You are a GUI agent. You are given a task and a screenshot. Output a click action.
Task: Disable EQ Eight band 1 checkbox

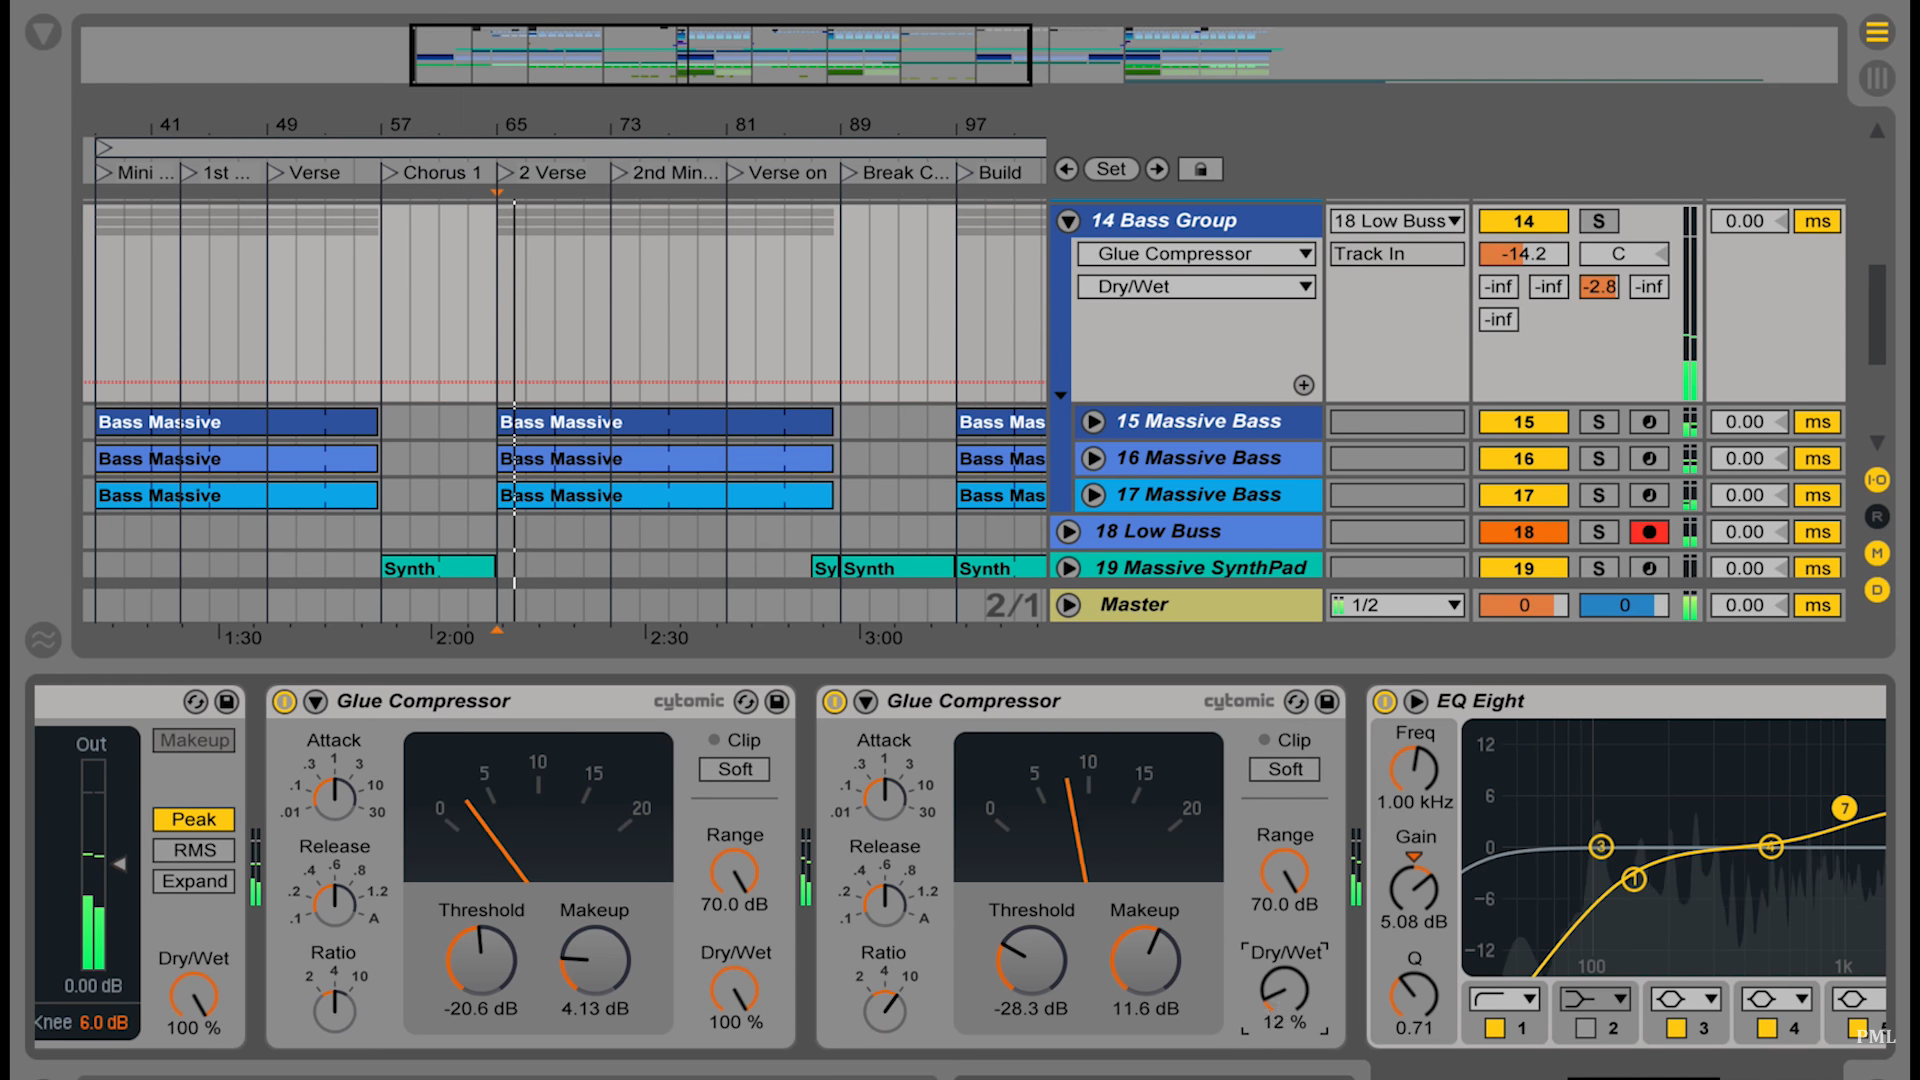(x=1495, y=1028)
